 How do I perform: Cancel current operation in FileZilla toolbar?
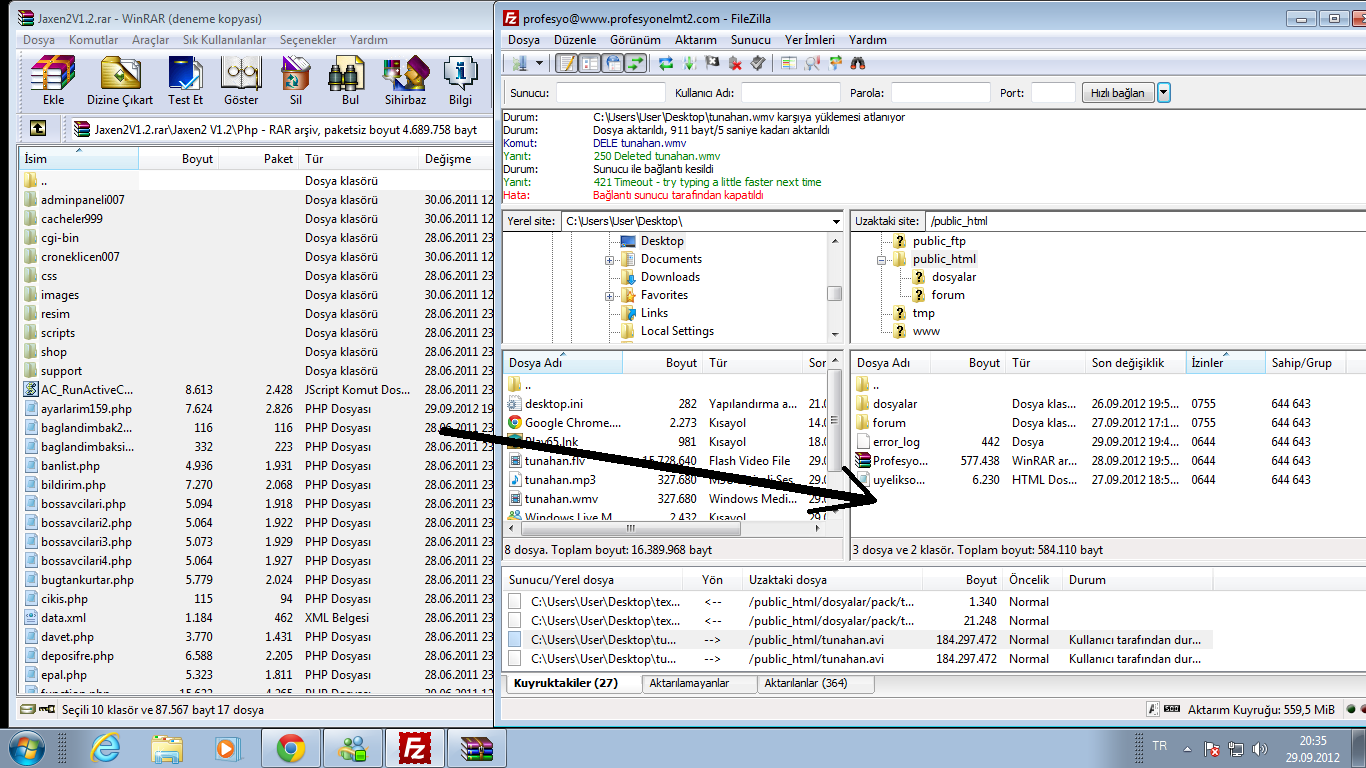(x=713, y=63)
